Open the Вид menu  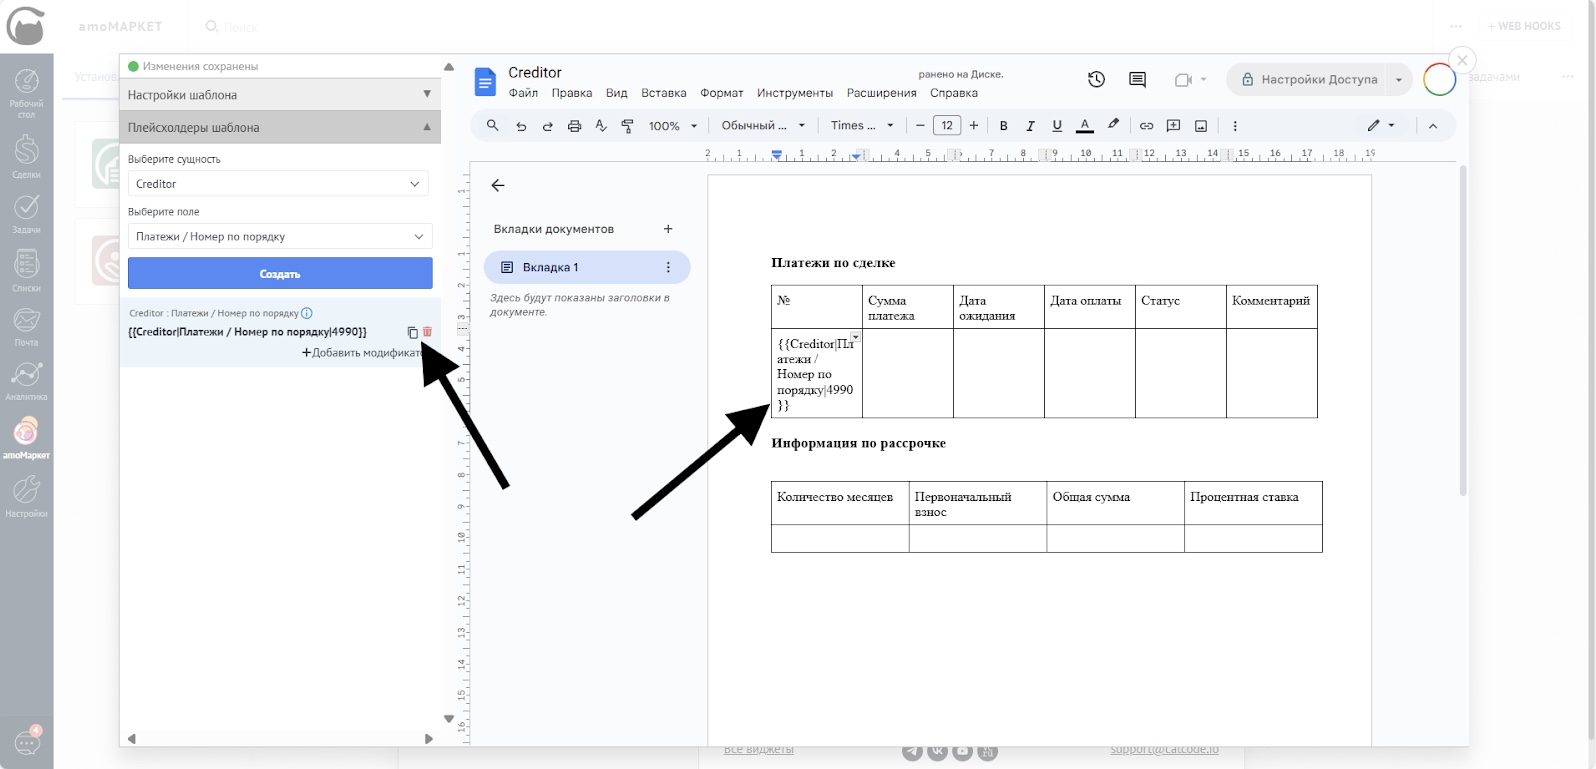pos(617,93)
